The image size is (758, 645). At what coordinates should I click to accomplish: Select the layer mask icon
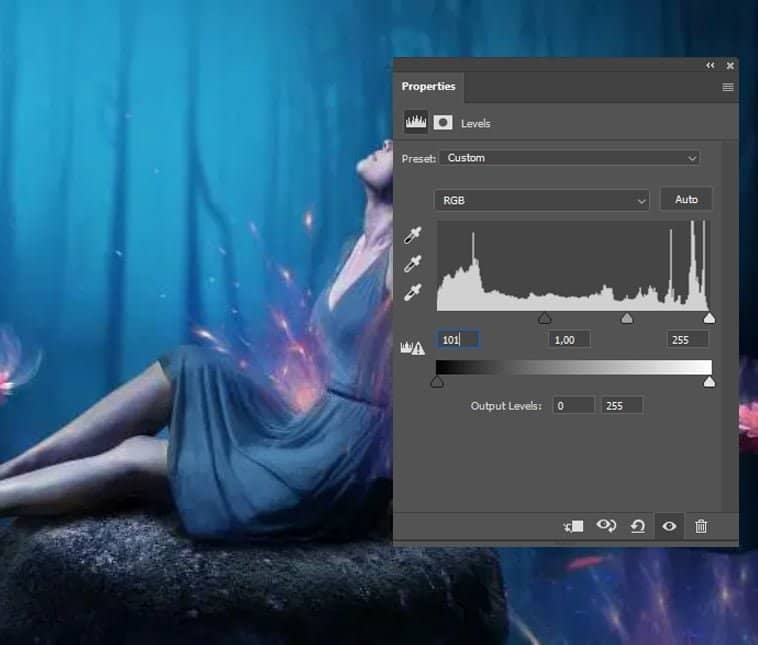coord(442,122)
